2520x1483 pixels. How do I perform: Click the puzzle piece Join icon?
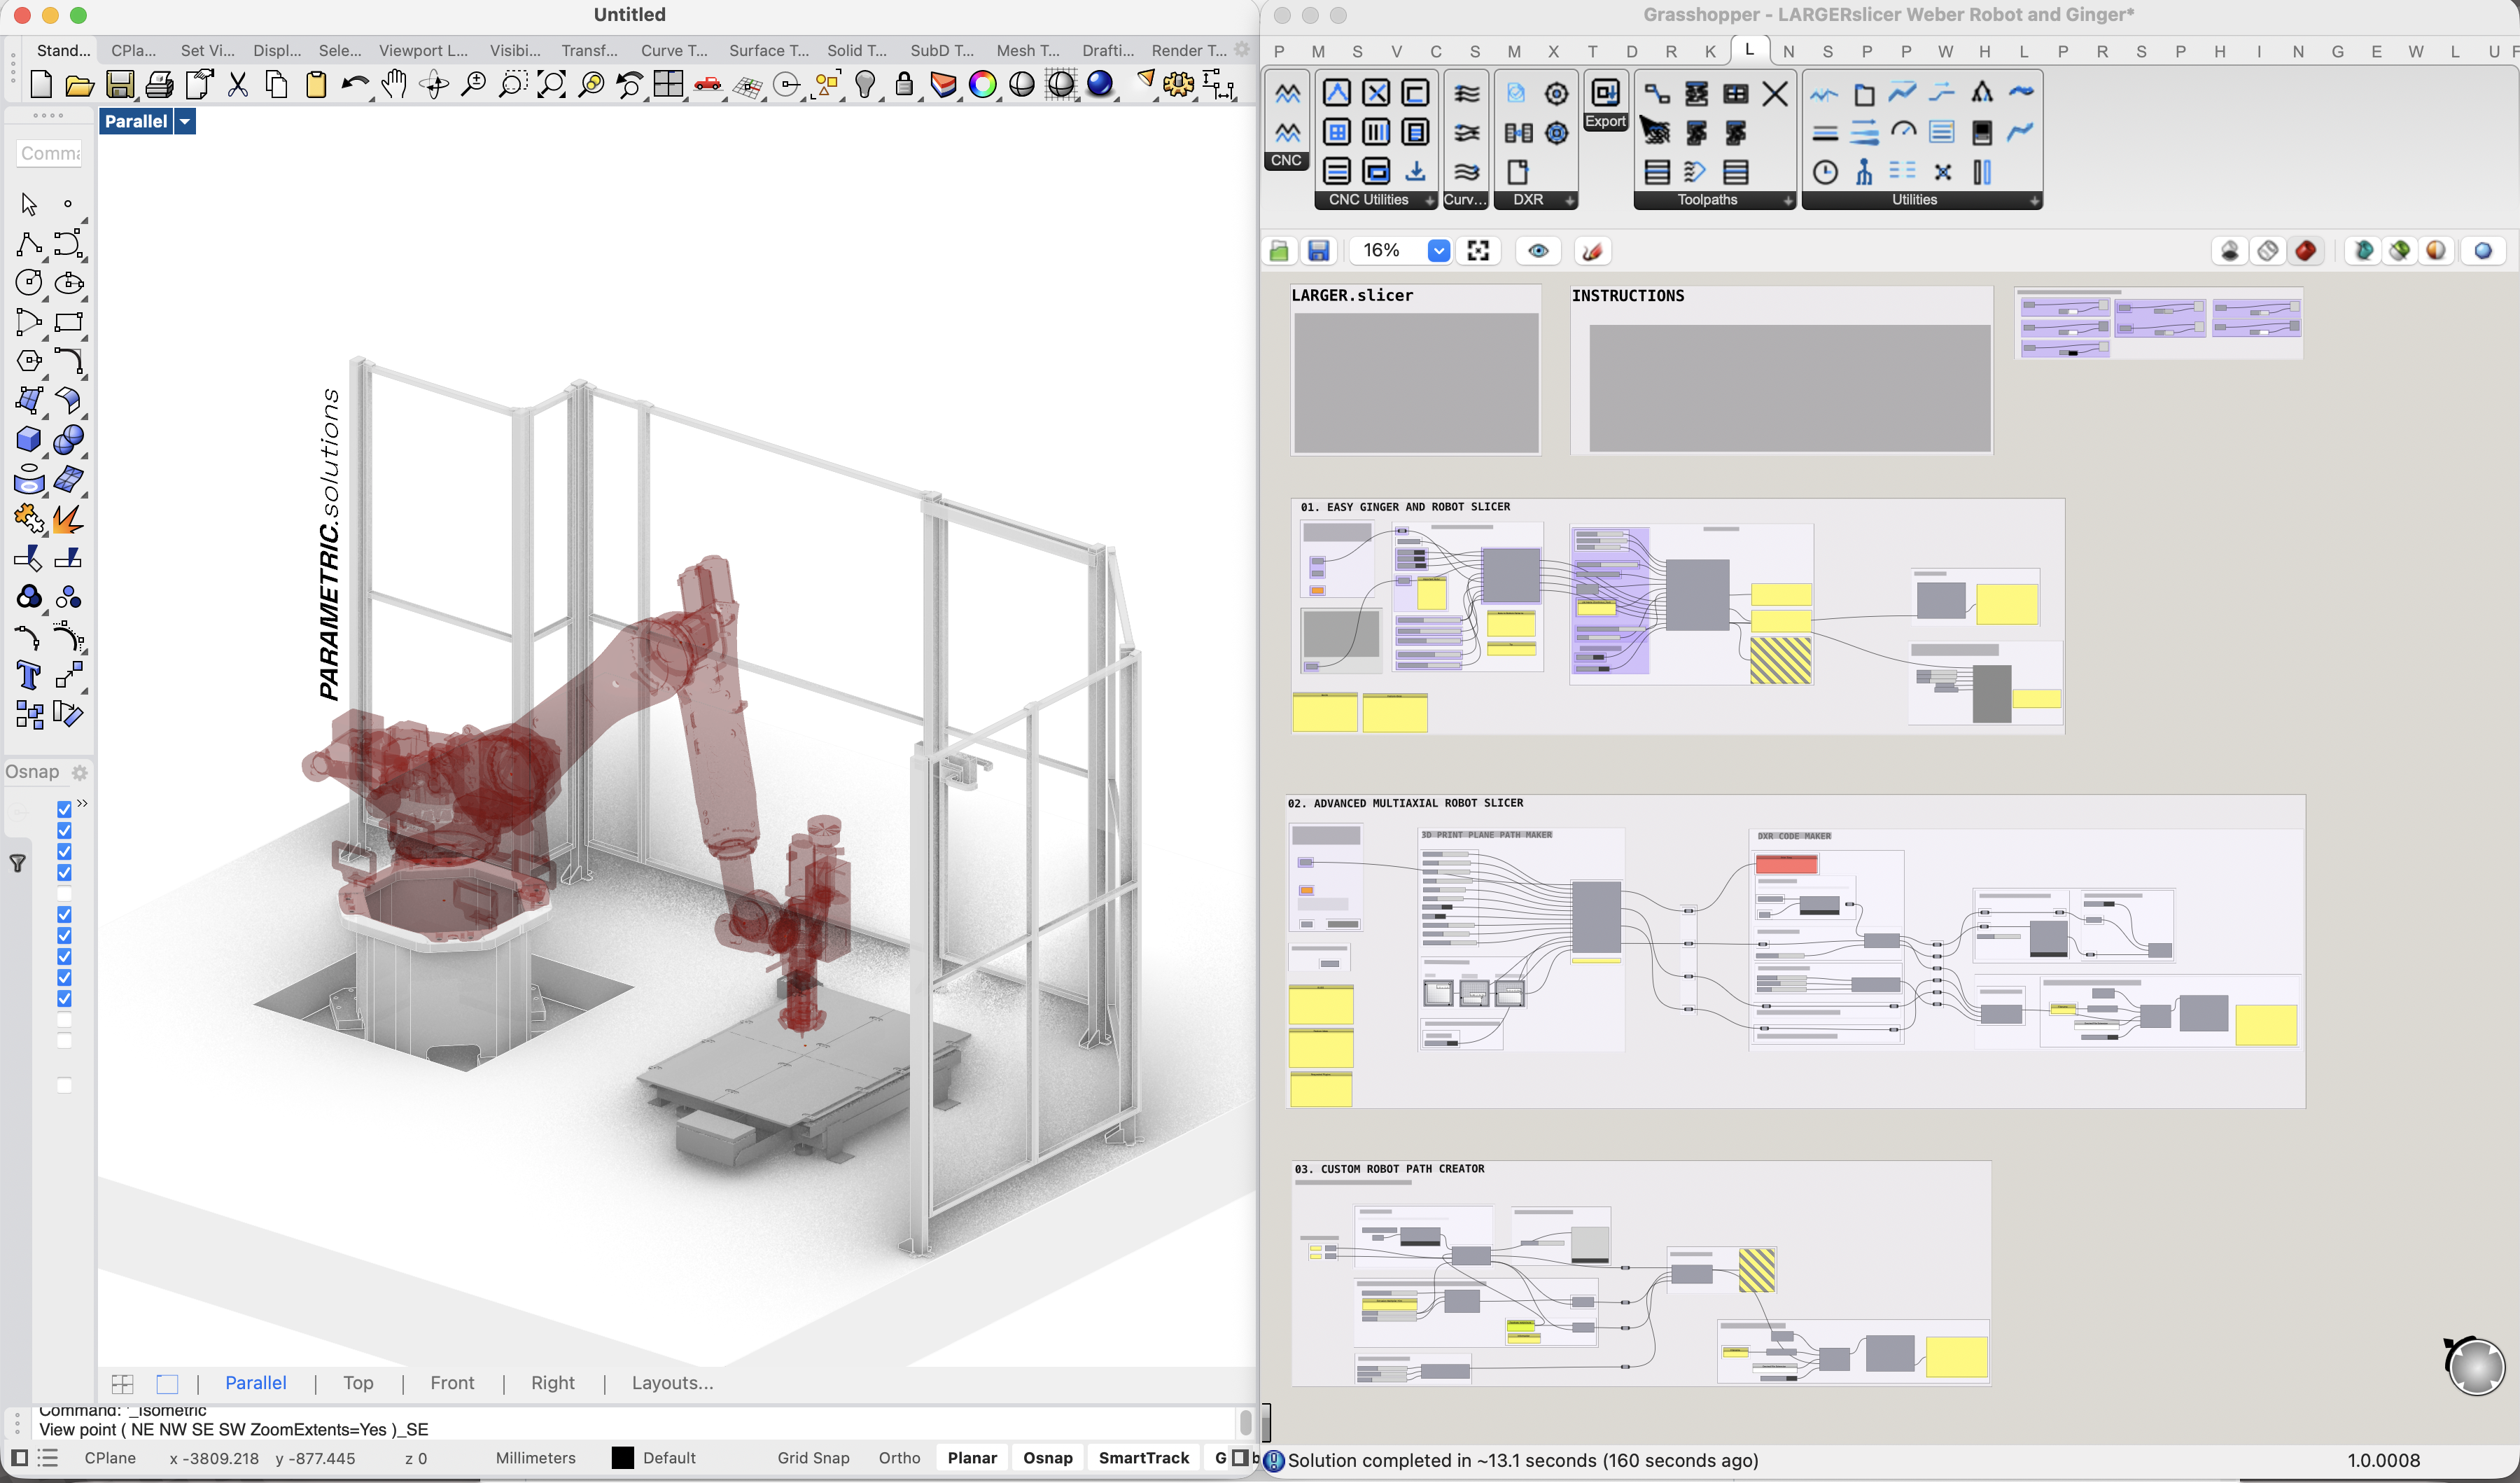pos(29,519)
